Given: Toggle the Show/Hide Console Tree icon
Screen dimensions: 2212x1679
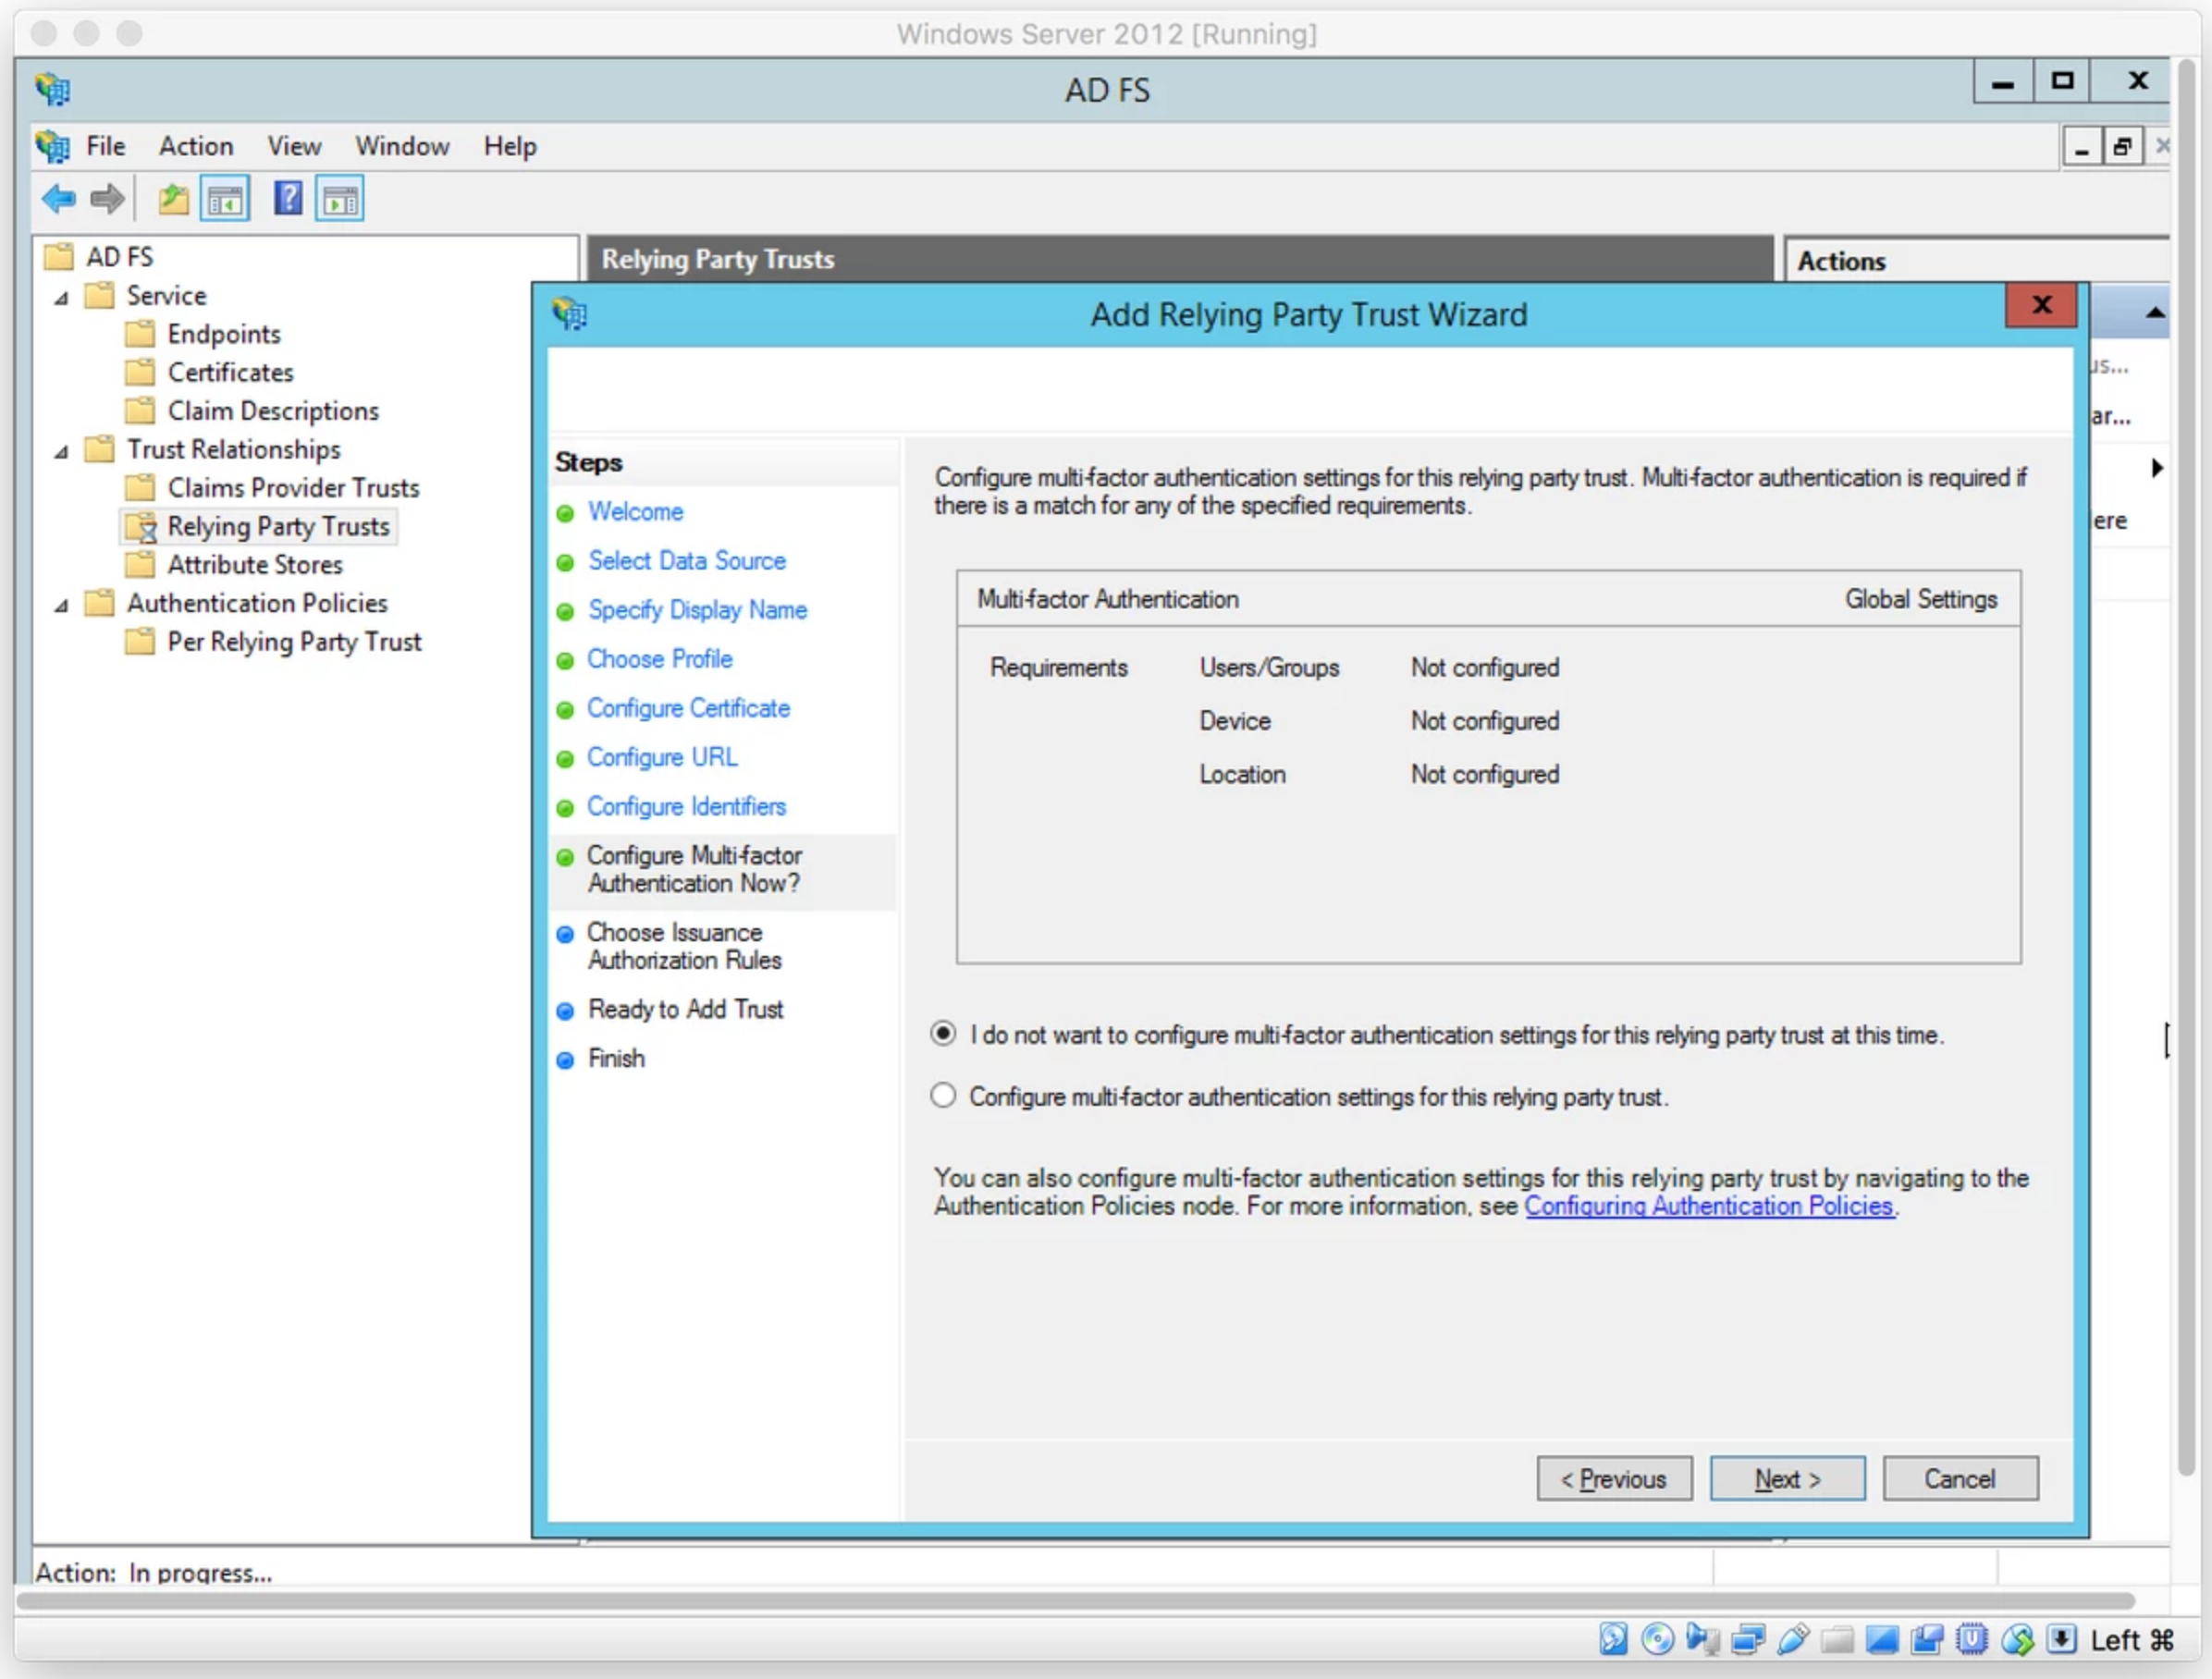Looking at the screenshot, I should (x=225, y=200).
